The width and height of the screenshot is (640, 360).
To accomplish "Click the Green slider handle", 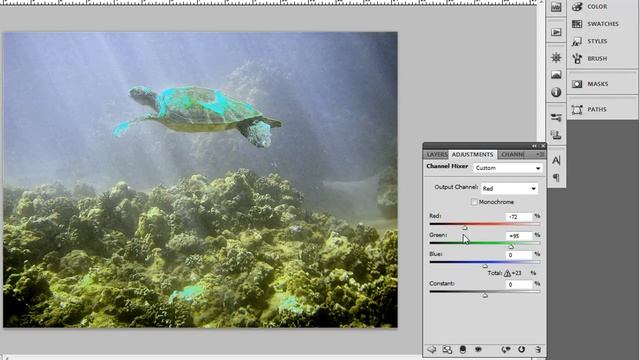I will click(x=511, y=247).
